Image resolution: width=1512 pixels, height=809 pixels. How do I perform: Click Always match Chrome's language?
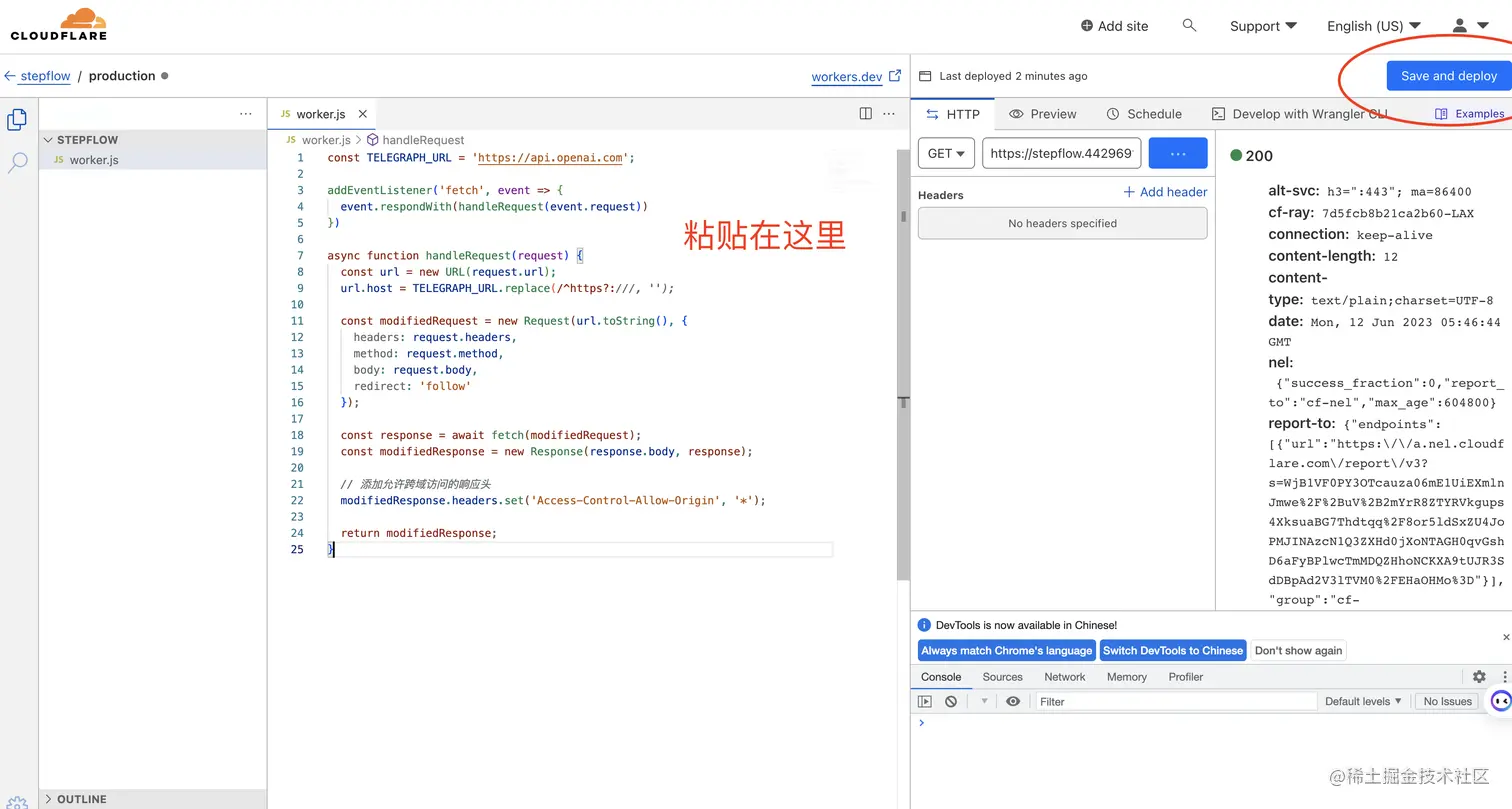click(x=1006, y=650)
